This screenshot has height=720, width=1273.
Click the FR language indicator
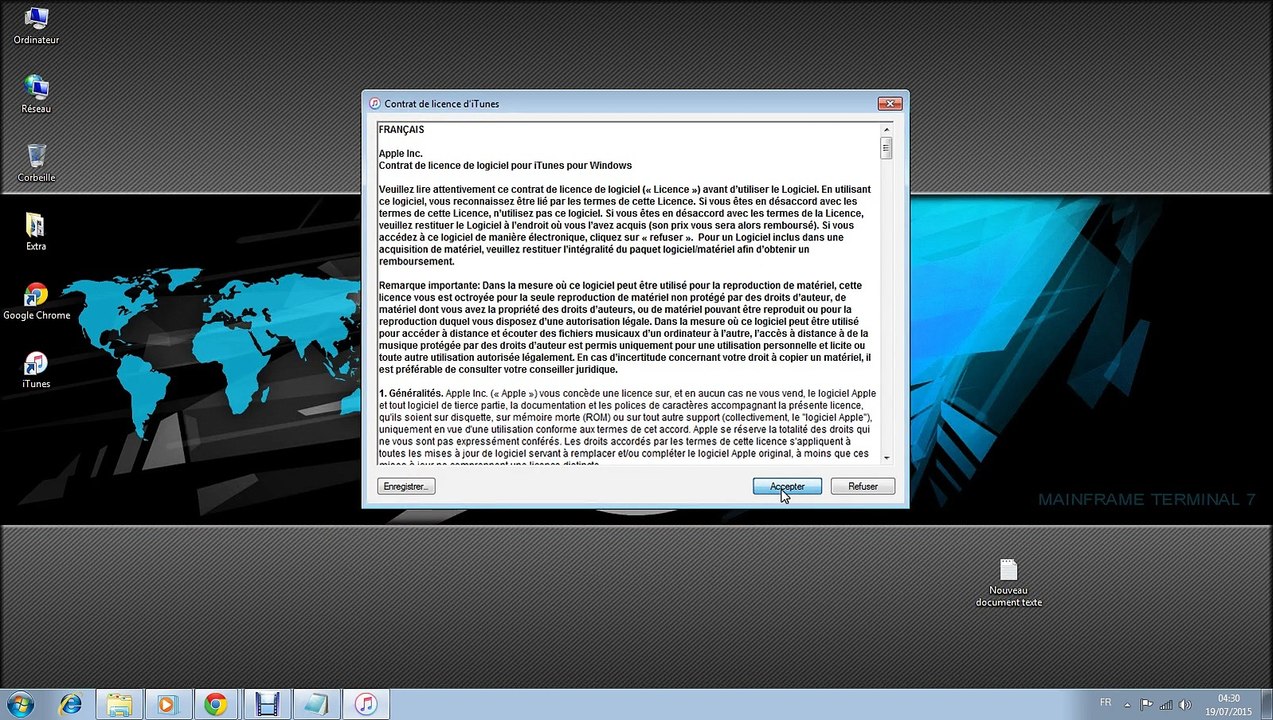point(1105,703)
